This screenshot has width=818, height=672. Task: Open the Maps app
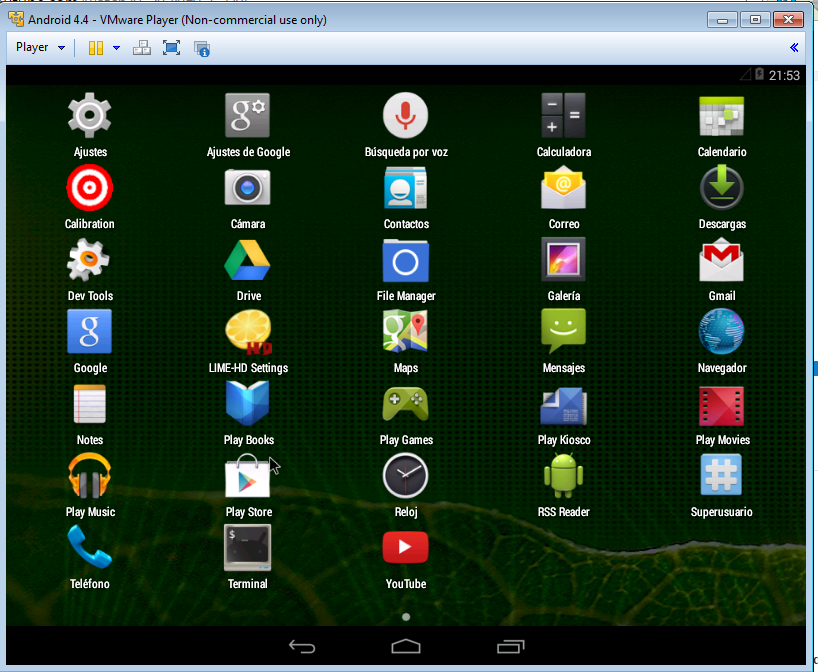click(x=405, y=332)
